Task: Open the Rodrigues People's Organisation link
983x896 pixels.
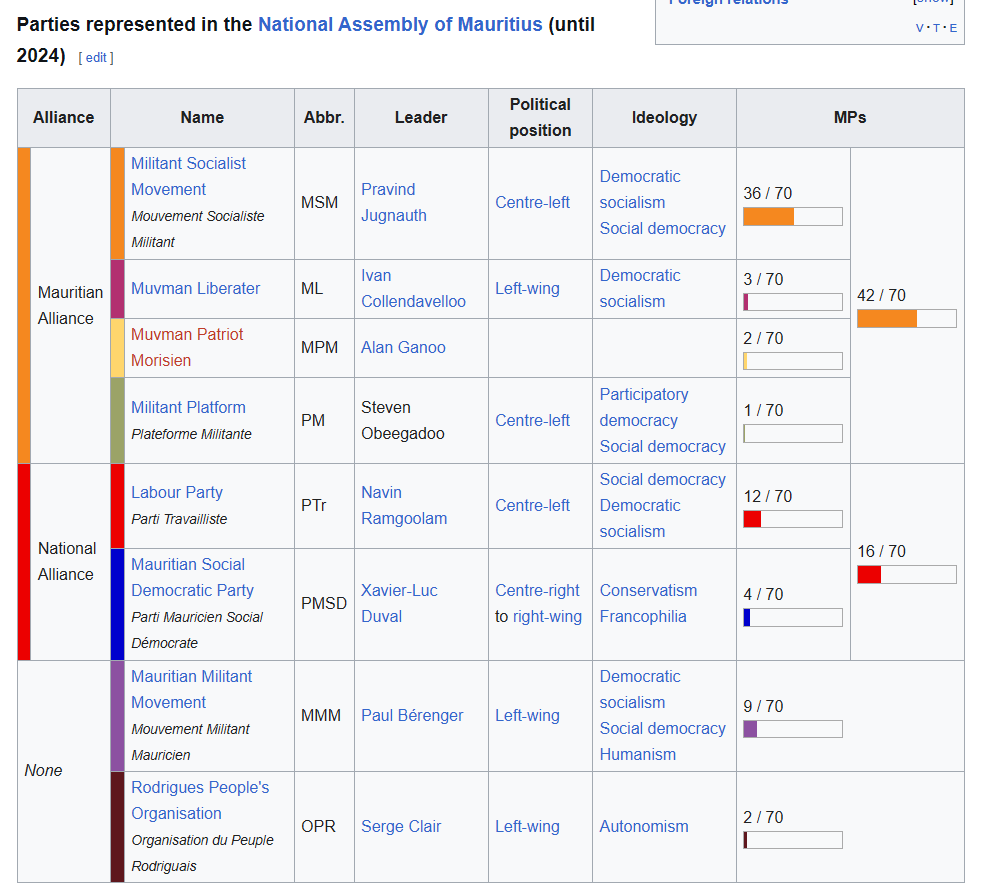Action: (x=199, y=800)
